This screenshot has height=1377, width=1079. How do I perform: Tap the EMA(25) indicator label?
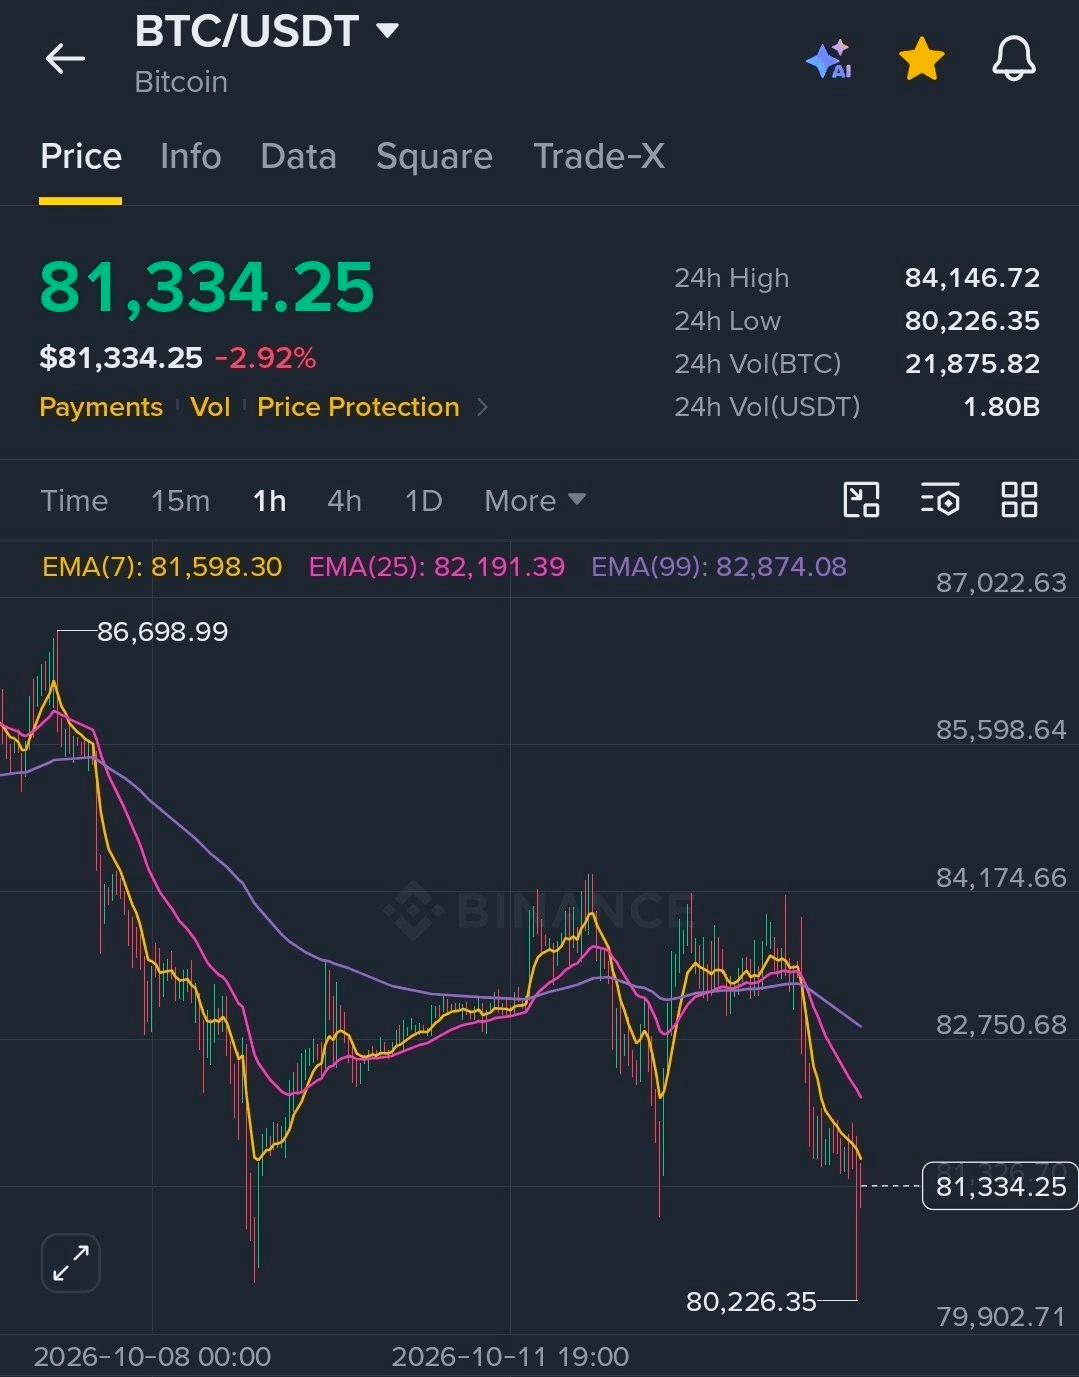pos(437,567)
